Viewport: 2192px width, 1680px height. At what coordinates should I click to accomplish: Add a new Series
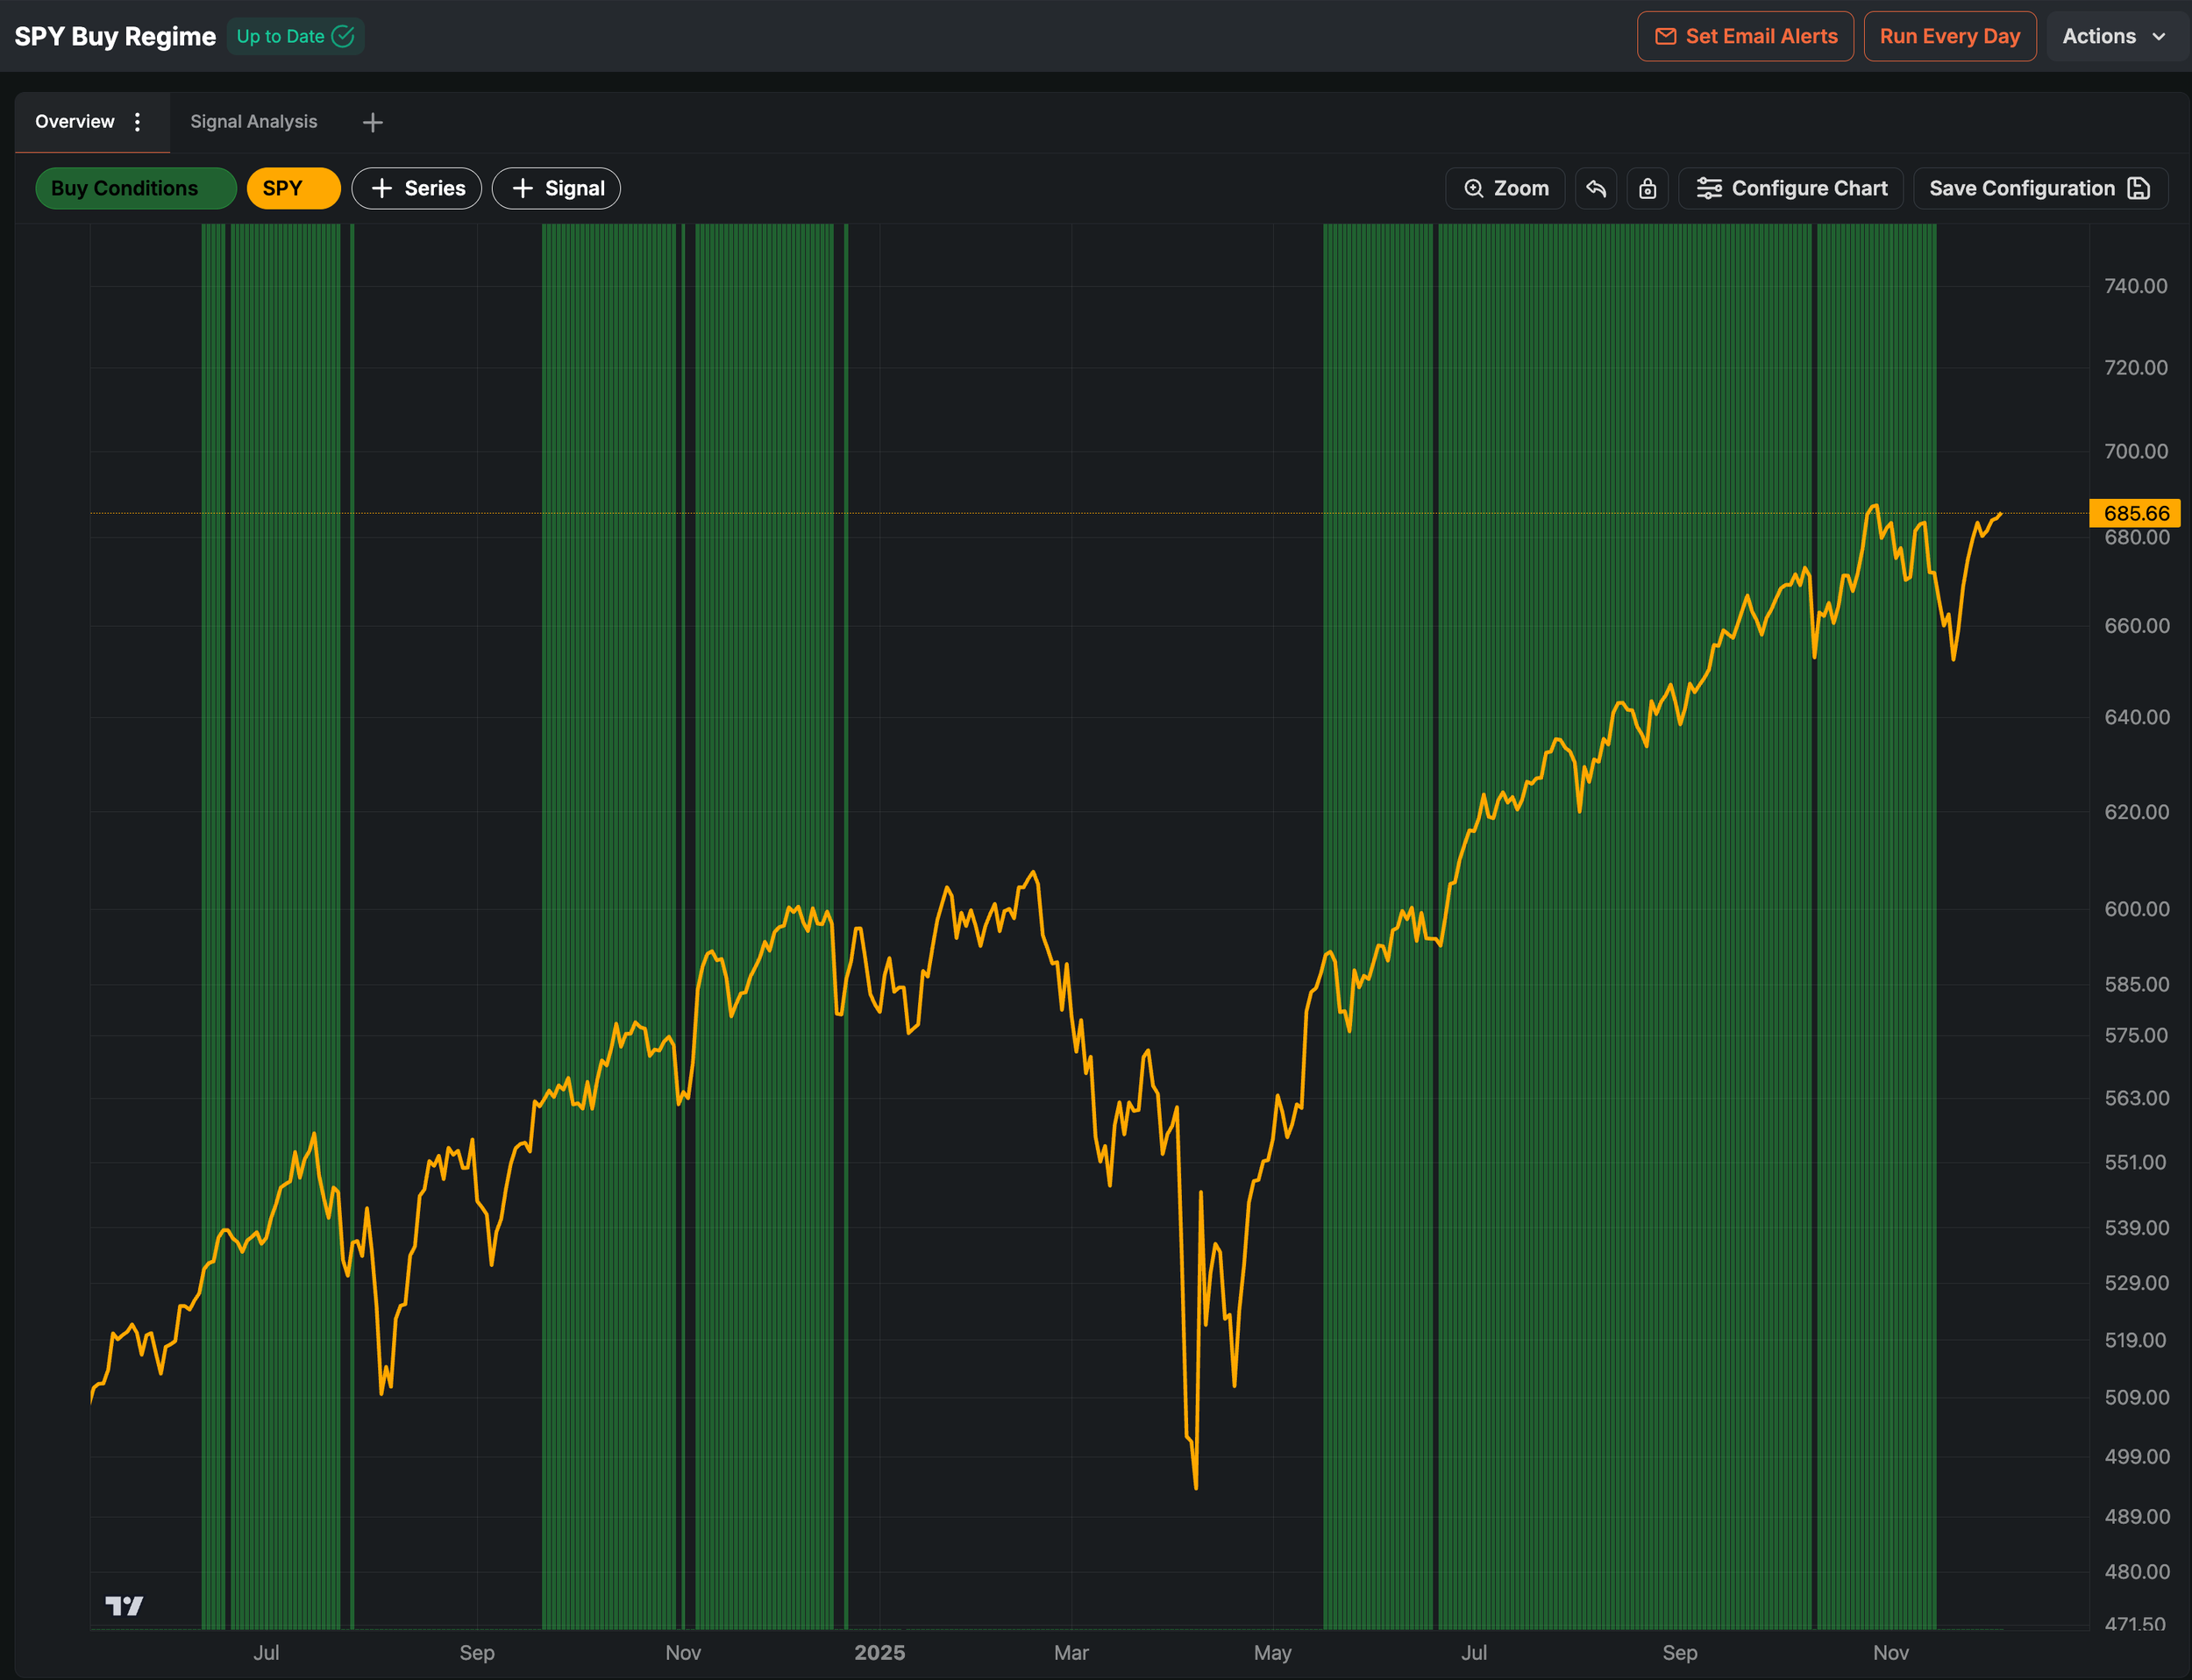417,188
